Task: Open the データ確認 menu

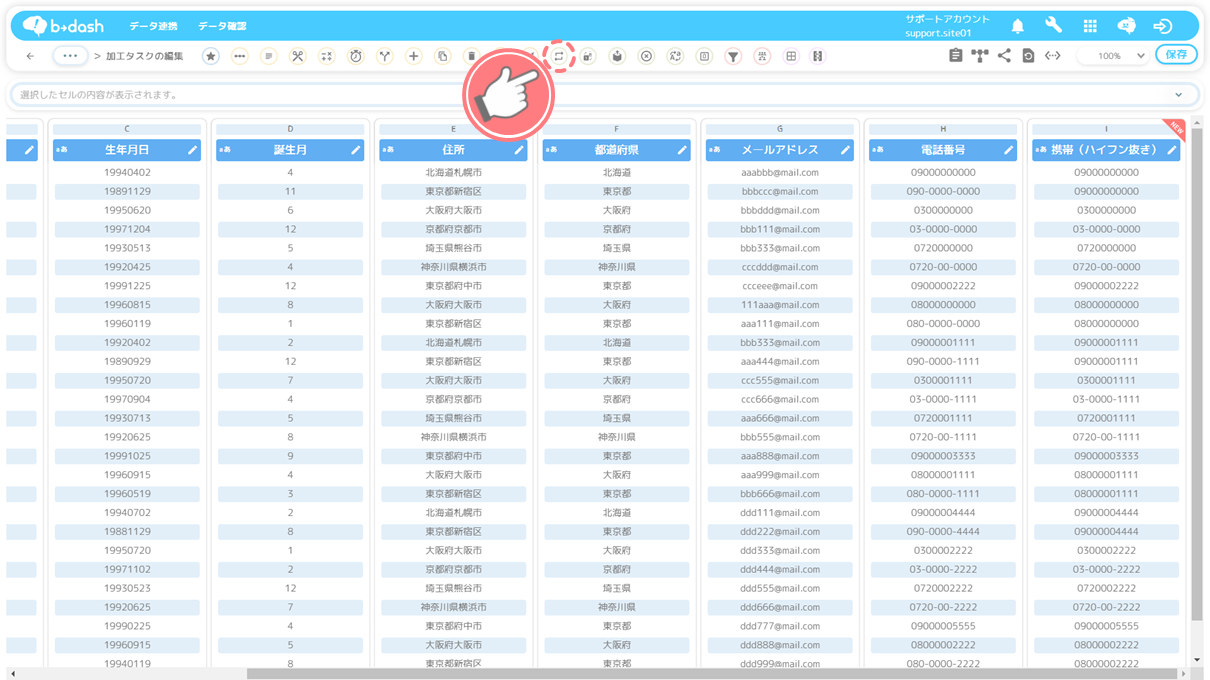Action: click(x=222, y=26)
